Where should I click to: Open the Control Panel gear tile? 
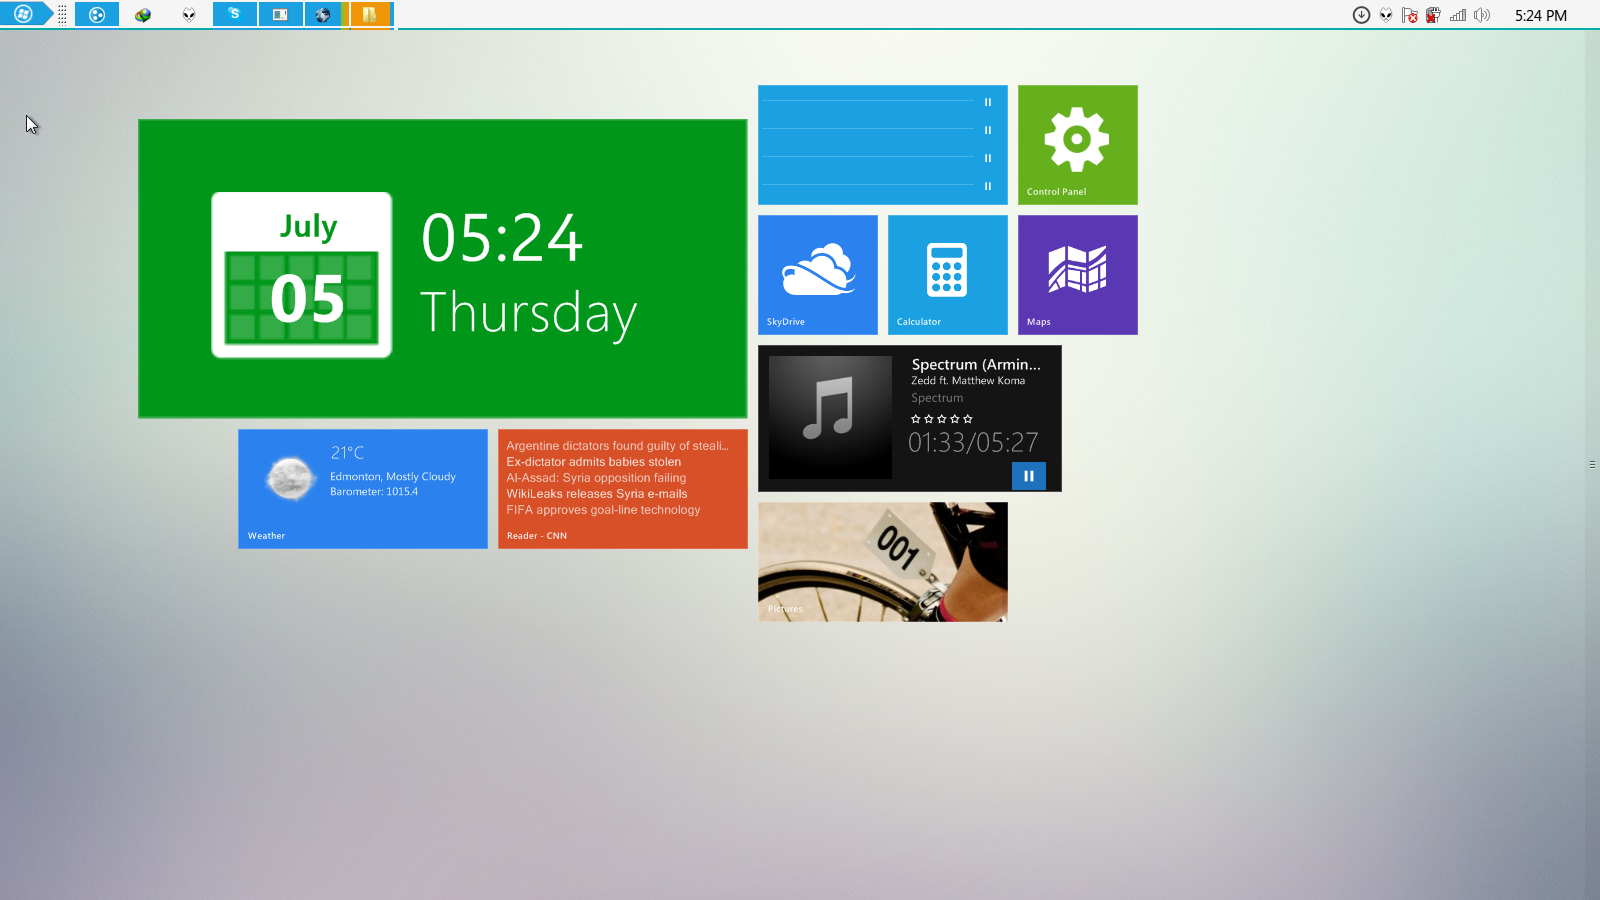[x=1077, y=144]
